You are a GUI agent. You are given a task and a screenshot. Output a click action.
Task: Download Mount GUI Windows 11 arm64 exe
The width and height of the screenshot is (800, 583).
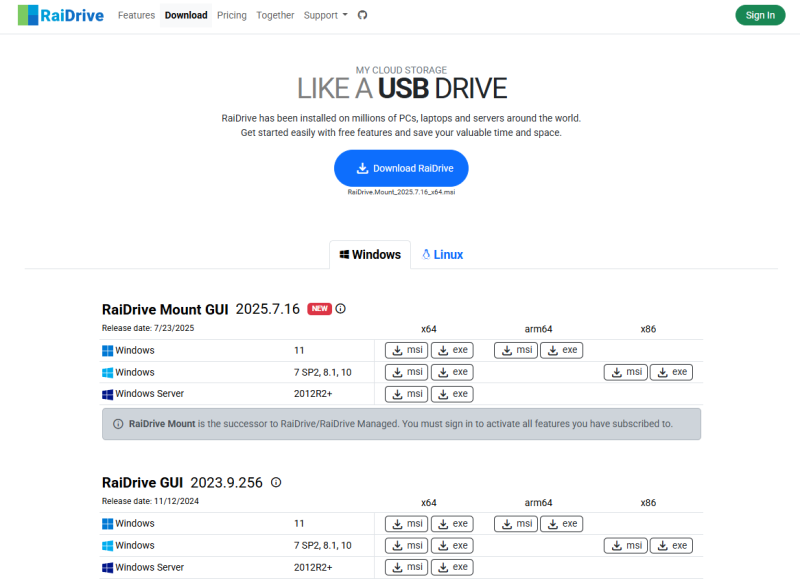(562, 350)
